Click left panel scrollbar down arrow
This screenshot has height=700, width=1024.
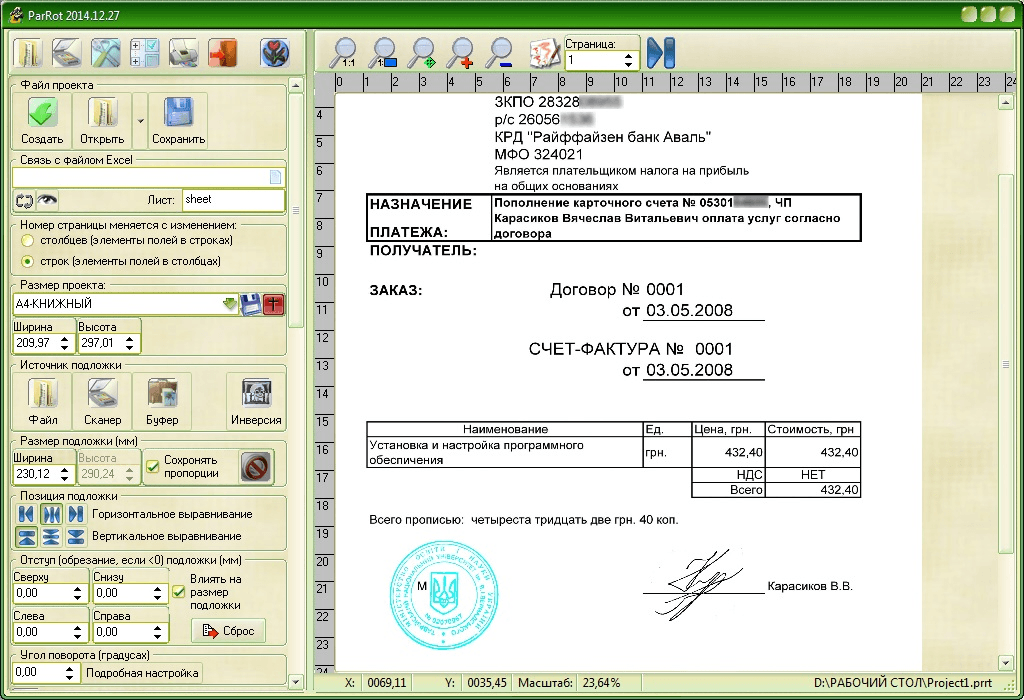coord(295,682)
